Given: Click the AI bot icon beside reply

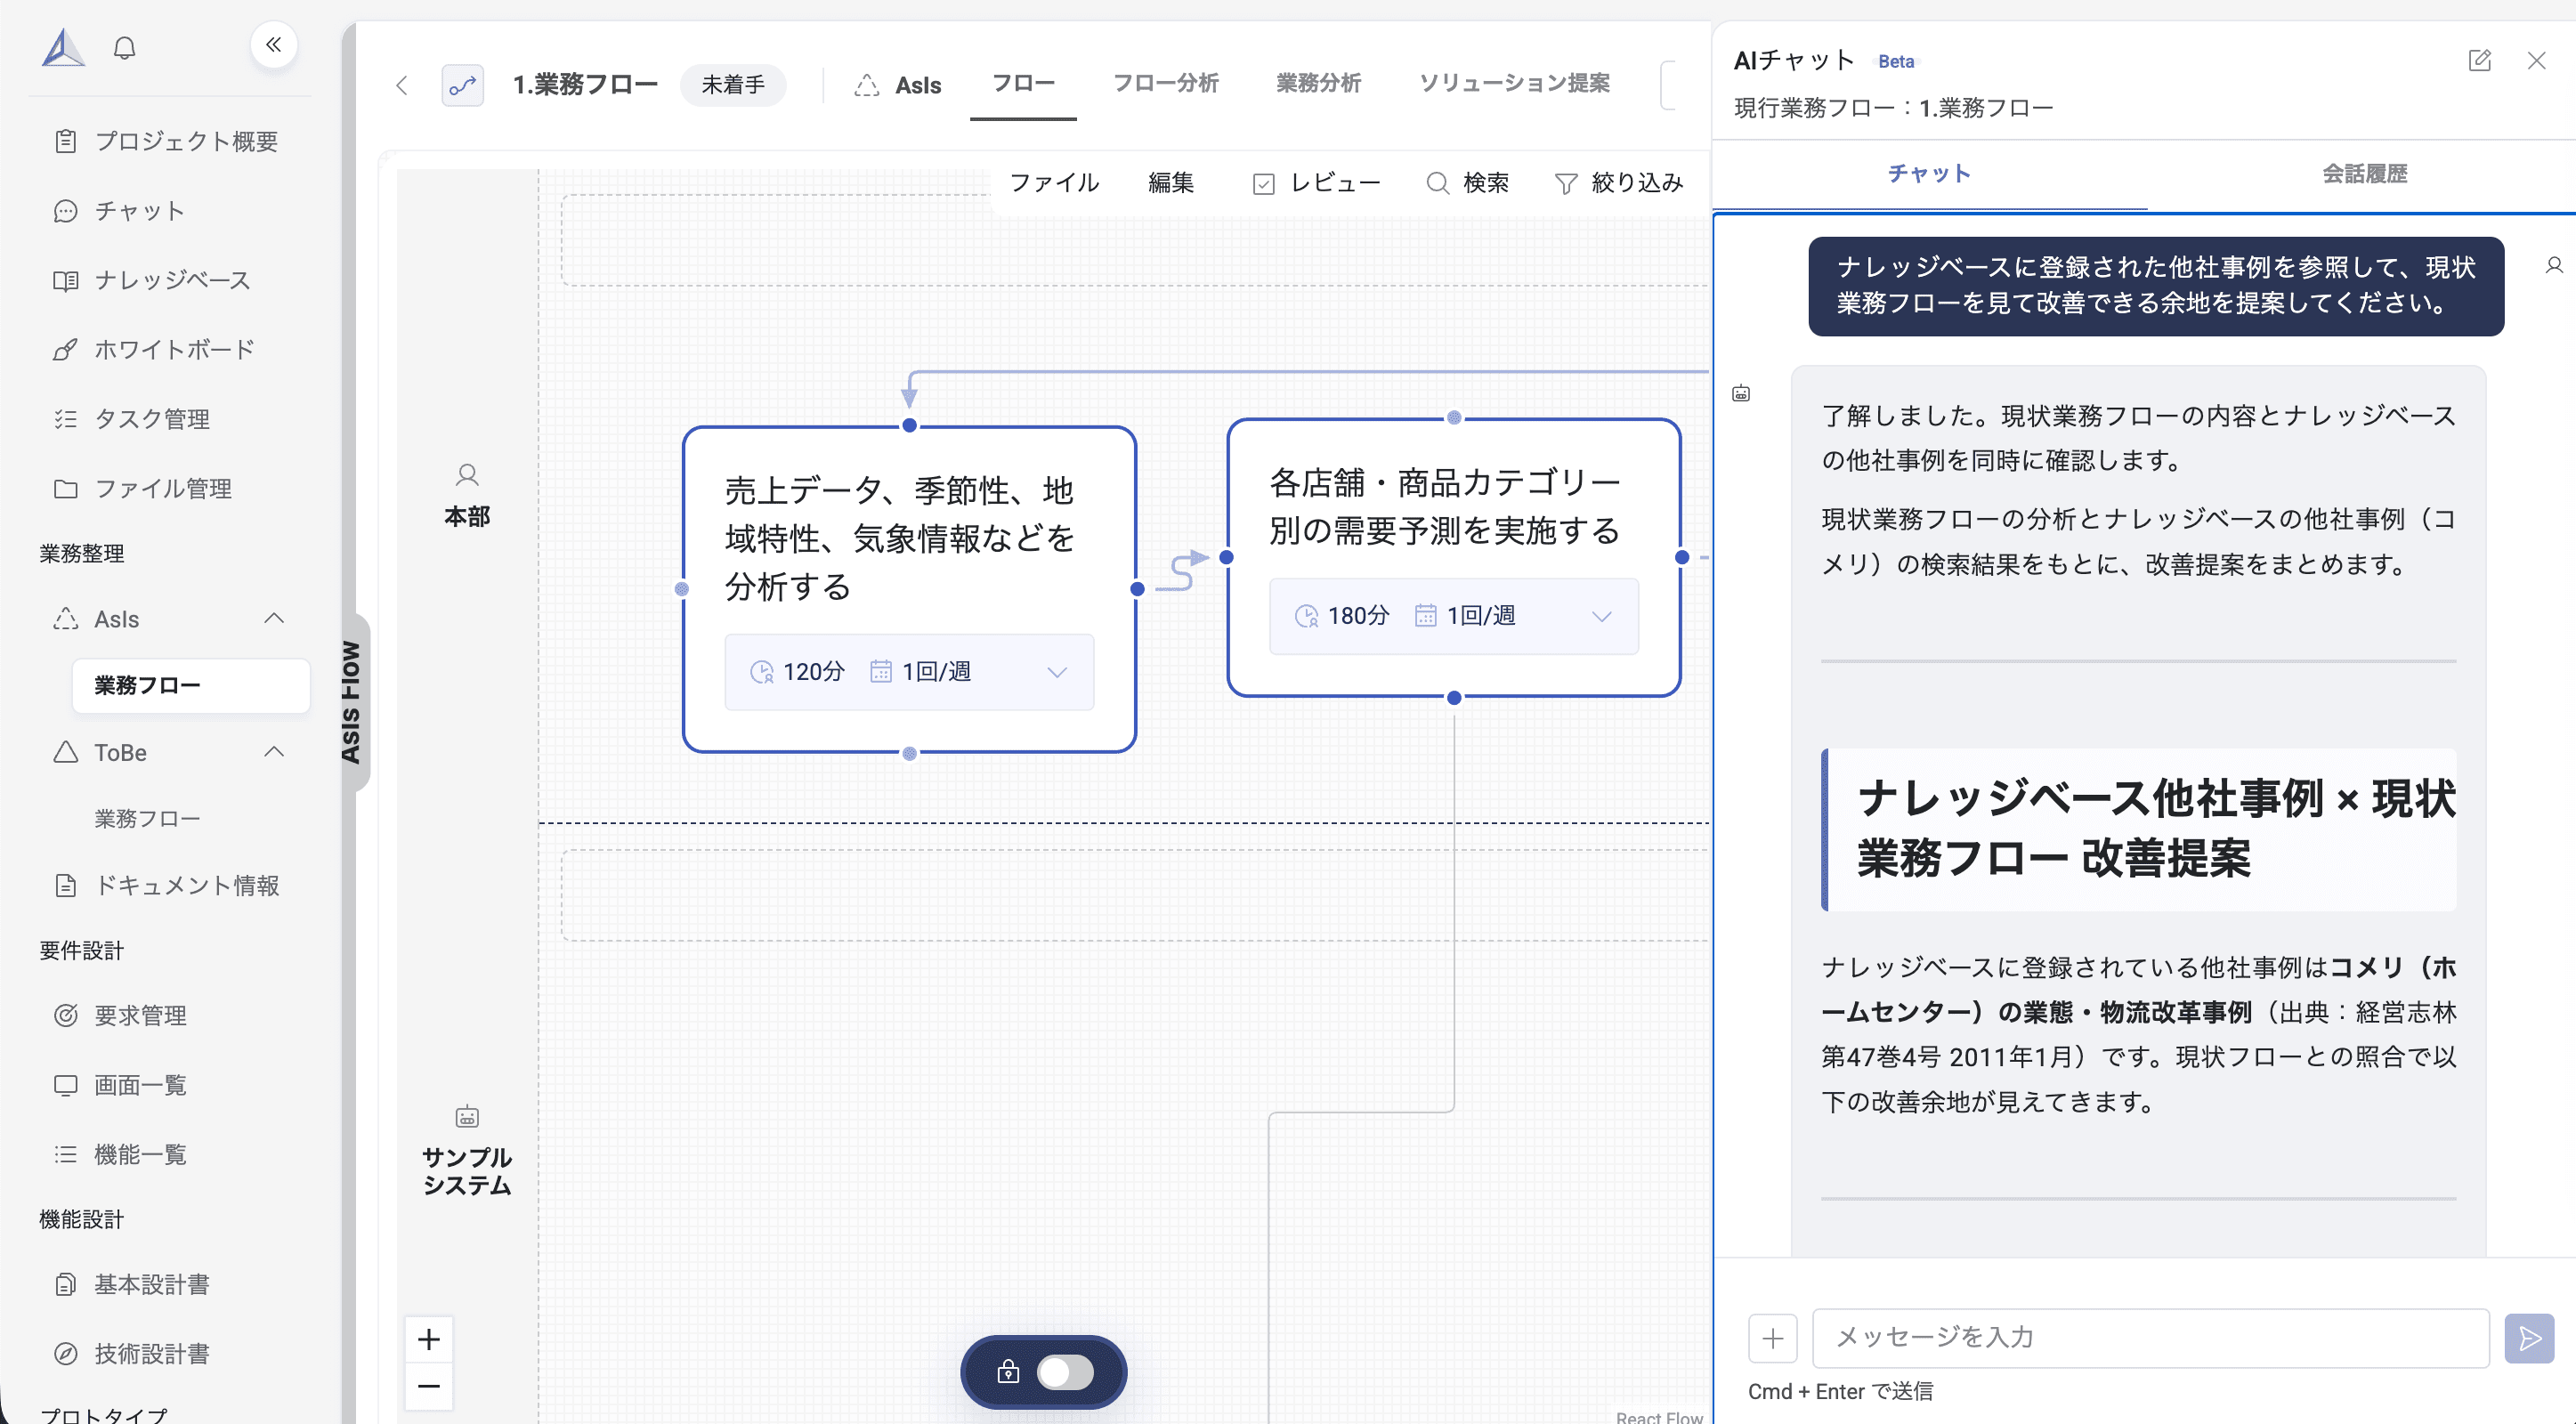Looking at the screenshot, I should click(1741, 394).
